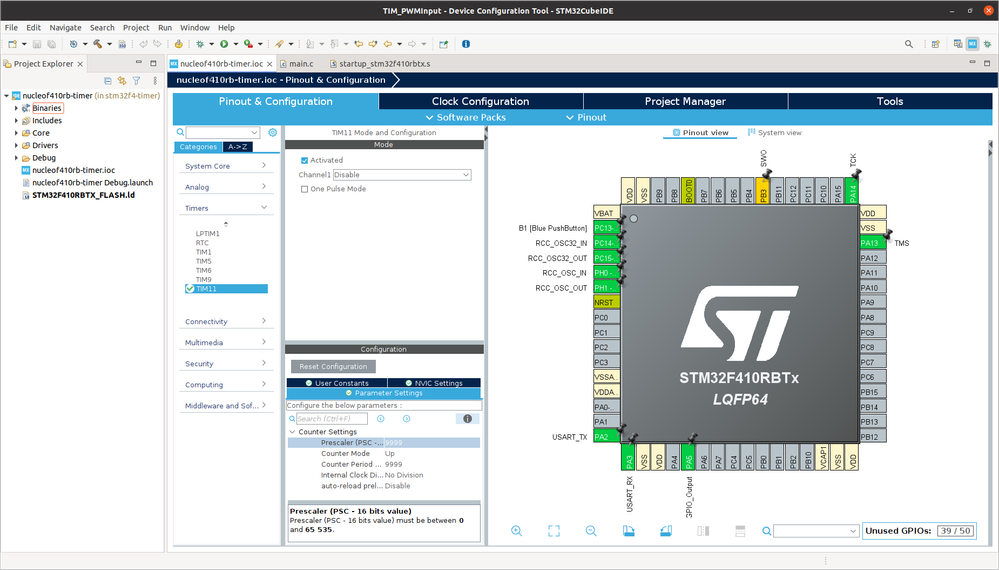This screenshot has width=999, height=570.
Task: Click pin PB3 on the chip
Action: [763, 190]
